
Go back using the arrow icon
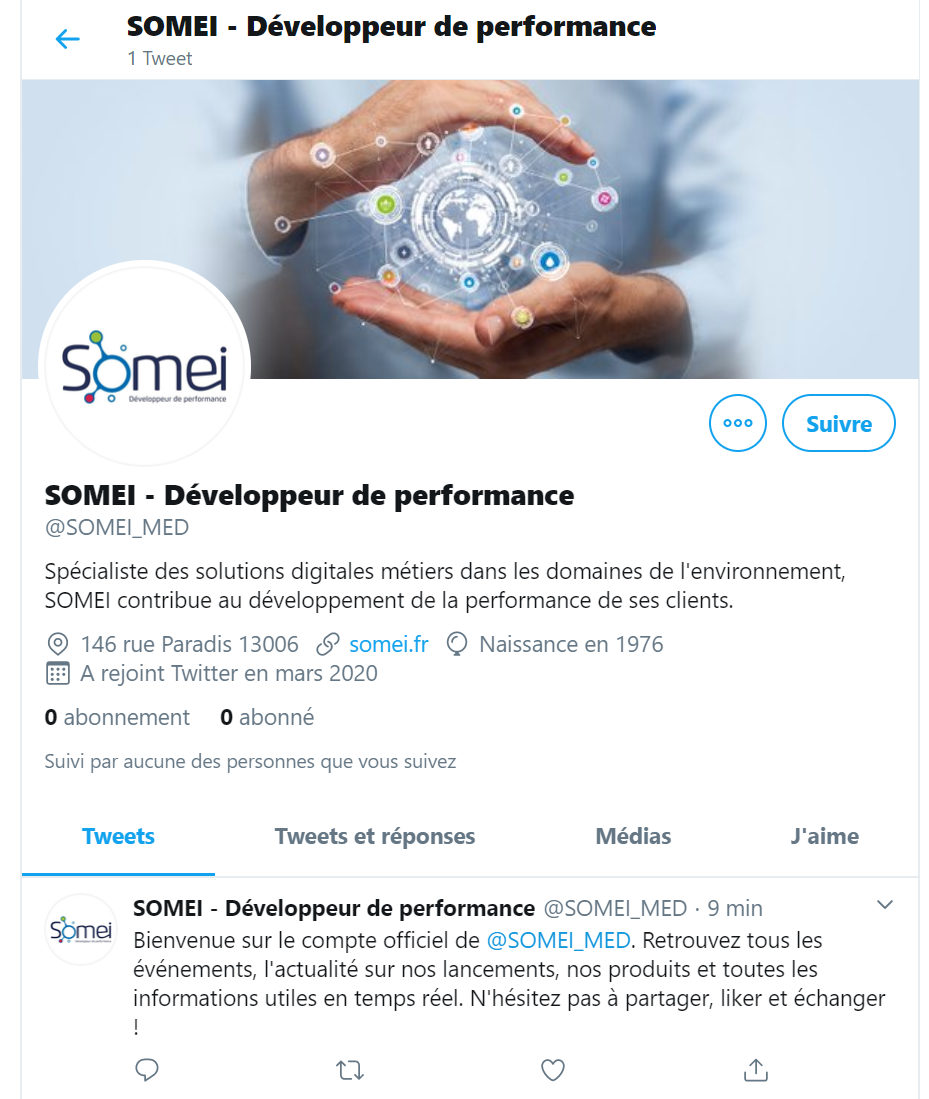point(67,39)
